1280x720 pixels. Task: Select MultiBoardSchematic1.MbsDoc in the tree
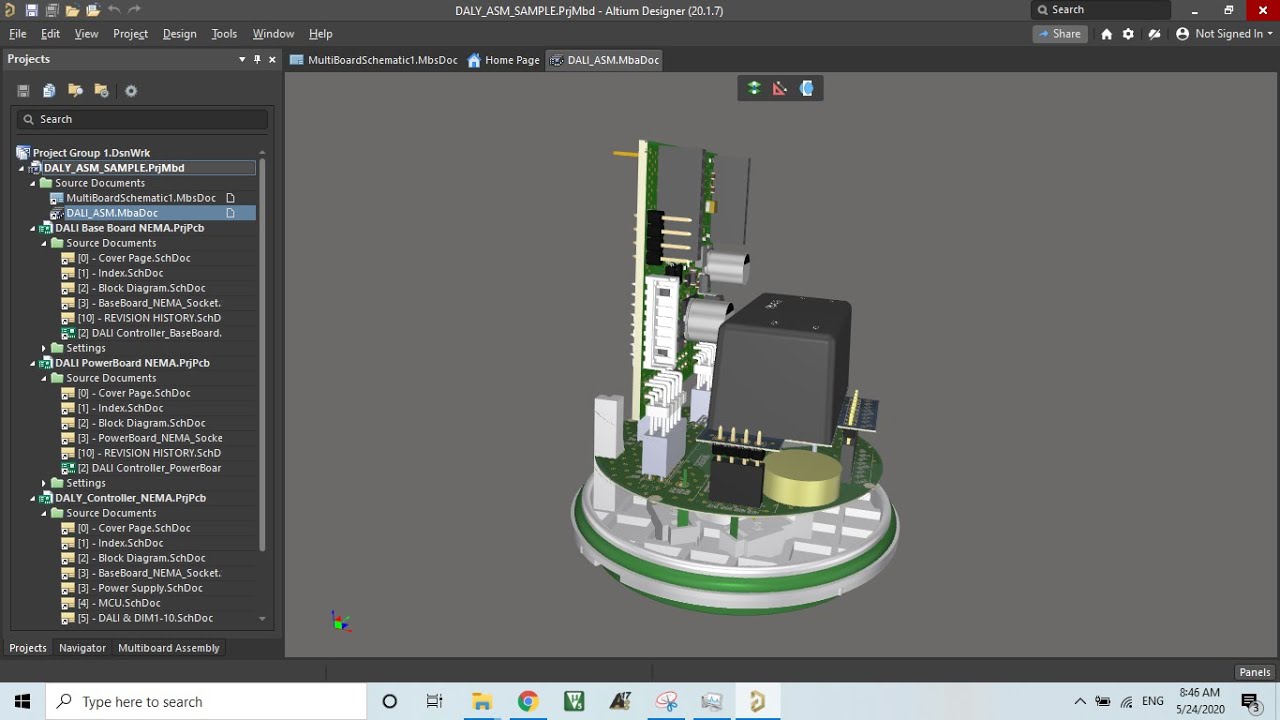pyautogui.click(x=140, y=198)
